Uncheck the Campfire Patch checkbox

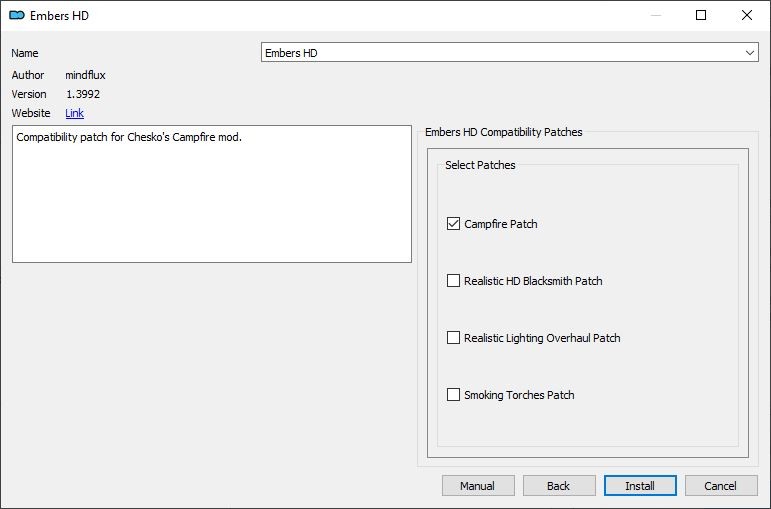point(453,224)
